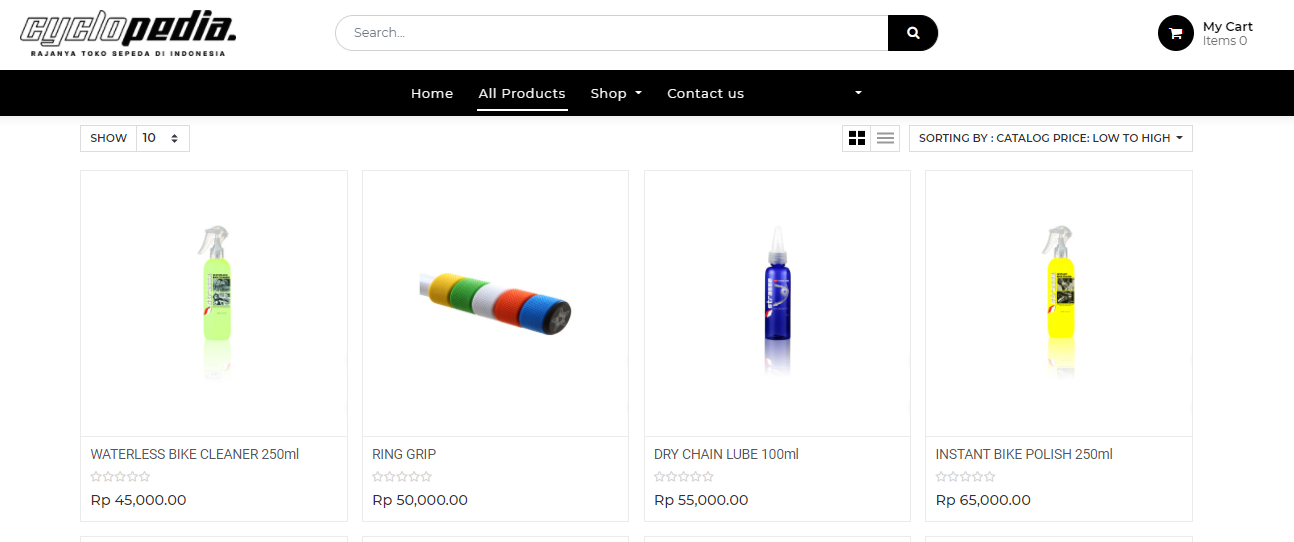Rate Waterless Bike Cleaner with stars
The height and width of the screenshot is (542, 1294).
point(120,477)
